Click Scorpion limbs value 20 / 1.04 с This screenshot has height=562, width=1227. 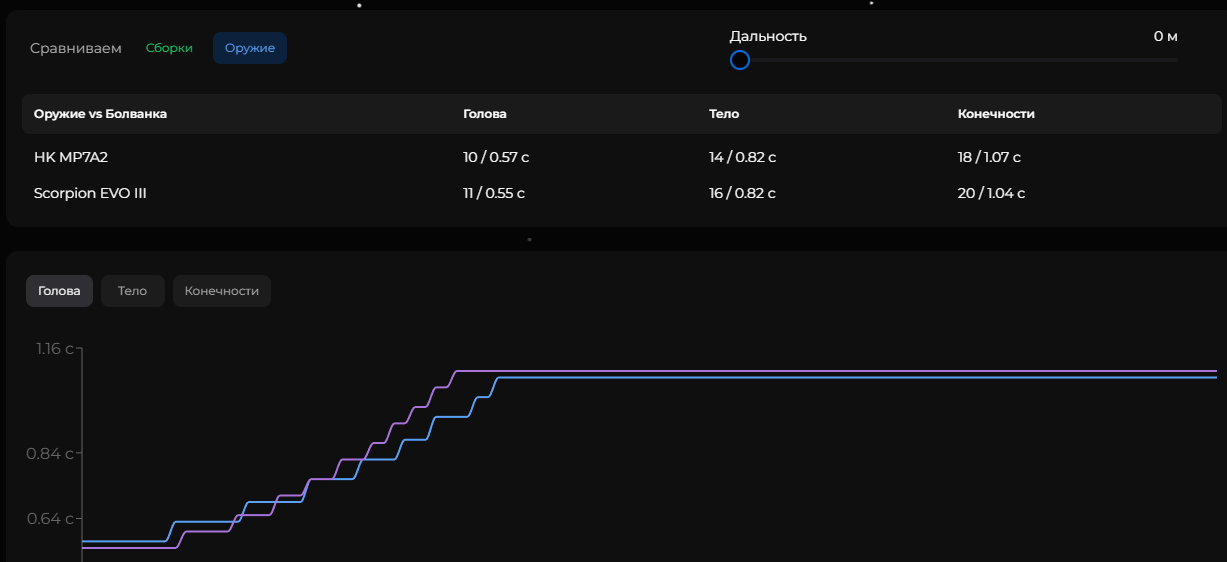(x=991, y=193)
